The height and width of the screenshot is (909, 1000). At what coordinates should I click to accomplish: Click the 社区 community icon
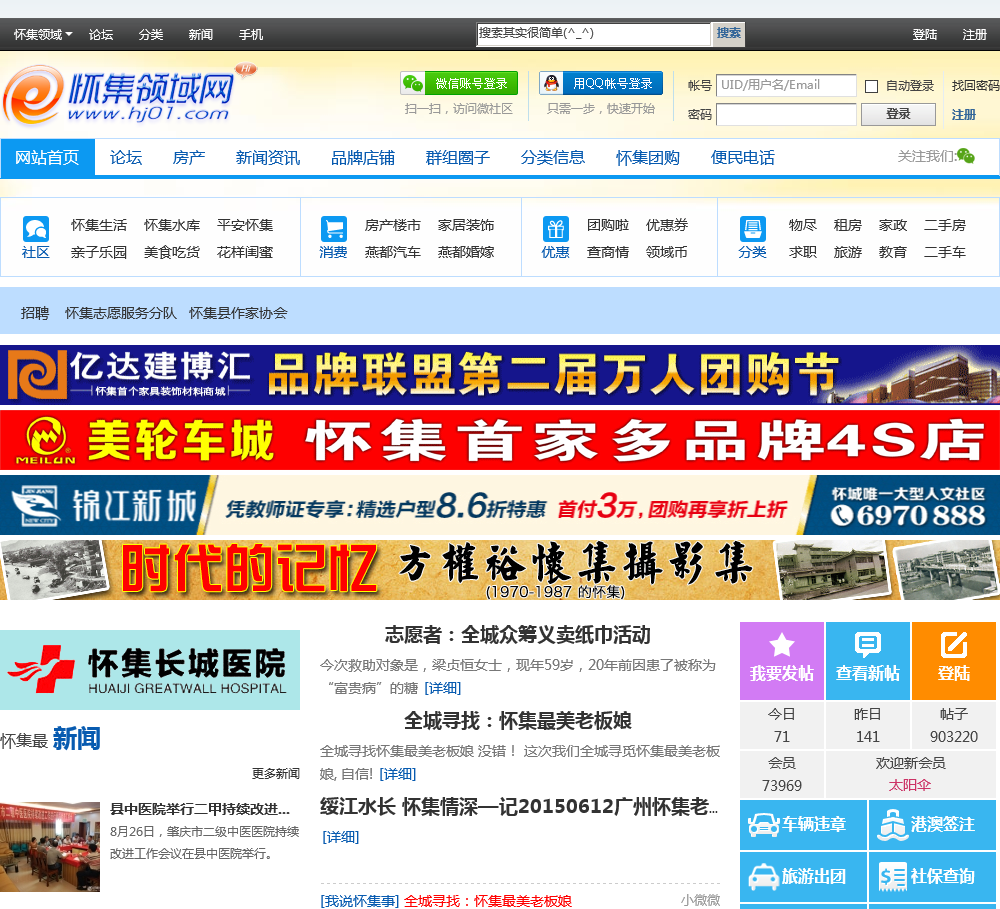coord(36,228)
